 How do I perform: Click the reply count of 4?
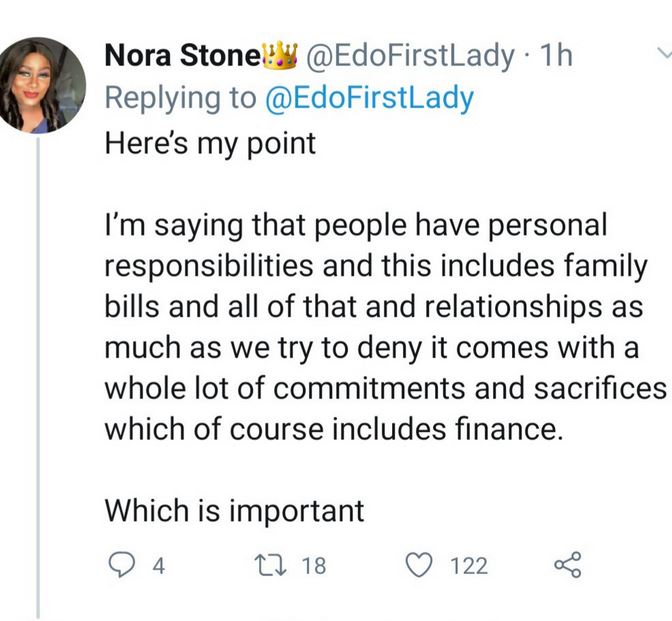(157, 567)
